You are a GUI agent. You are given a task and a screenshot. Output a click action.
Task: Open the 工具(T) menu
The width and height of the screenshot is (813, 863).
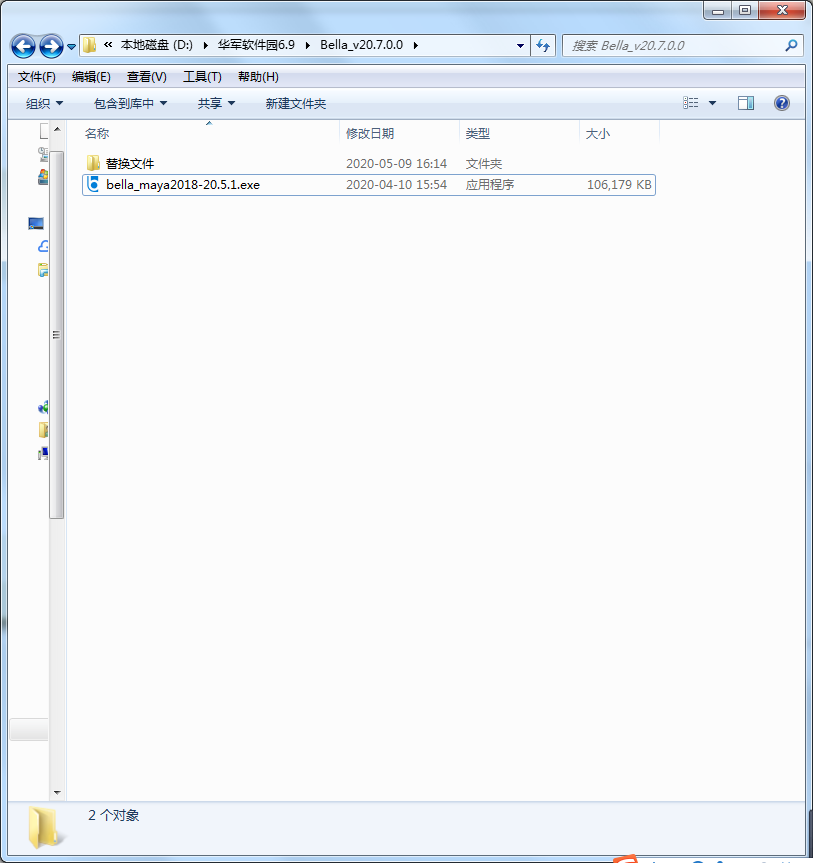click(x=203, y=77)
